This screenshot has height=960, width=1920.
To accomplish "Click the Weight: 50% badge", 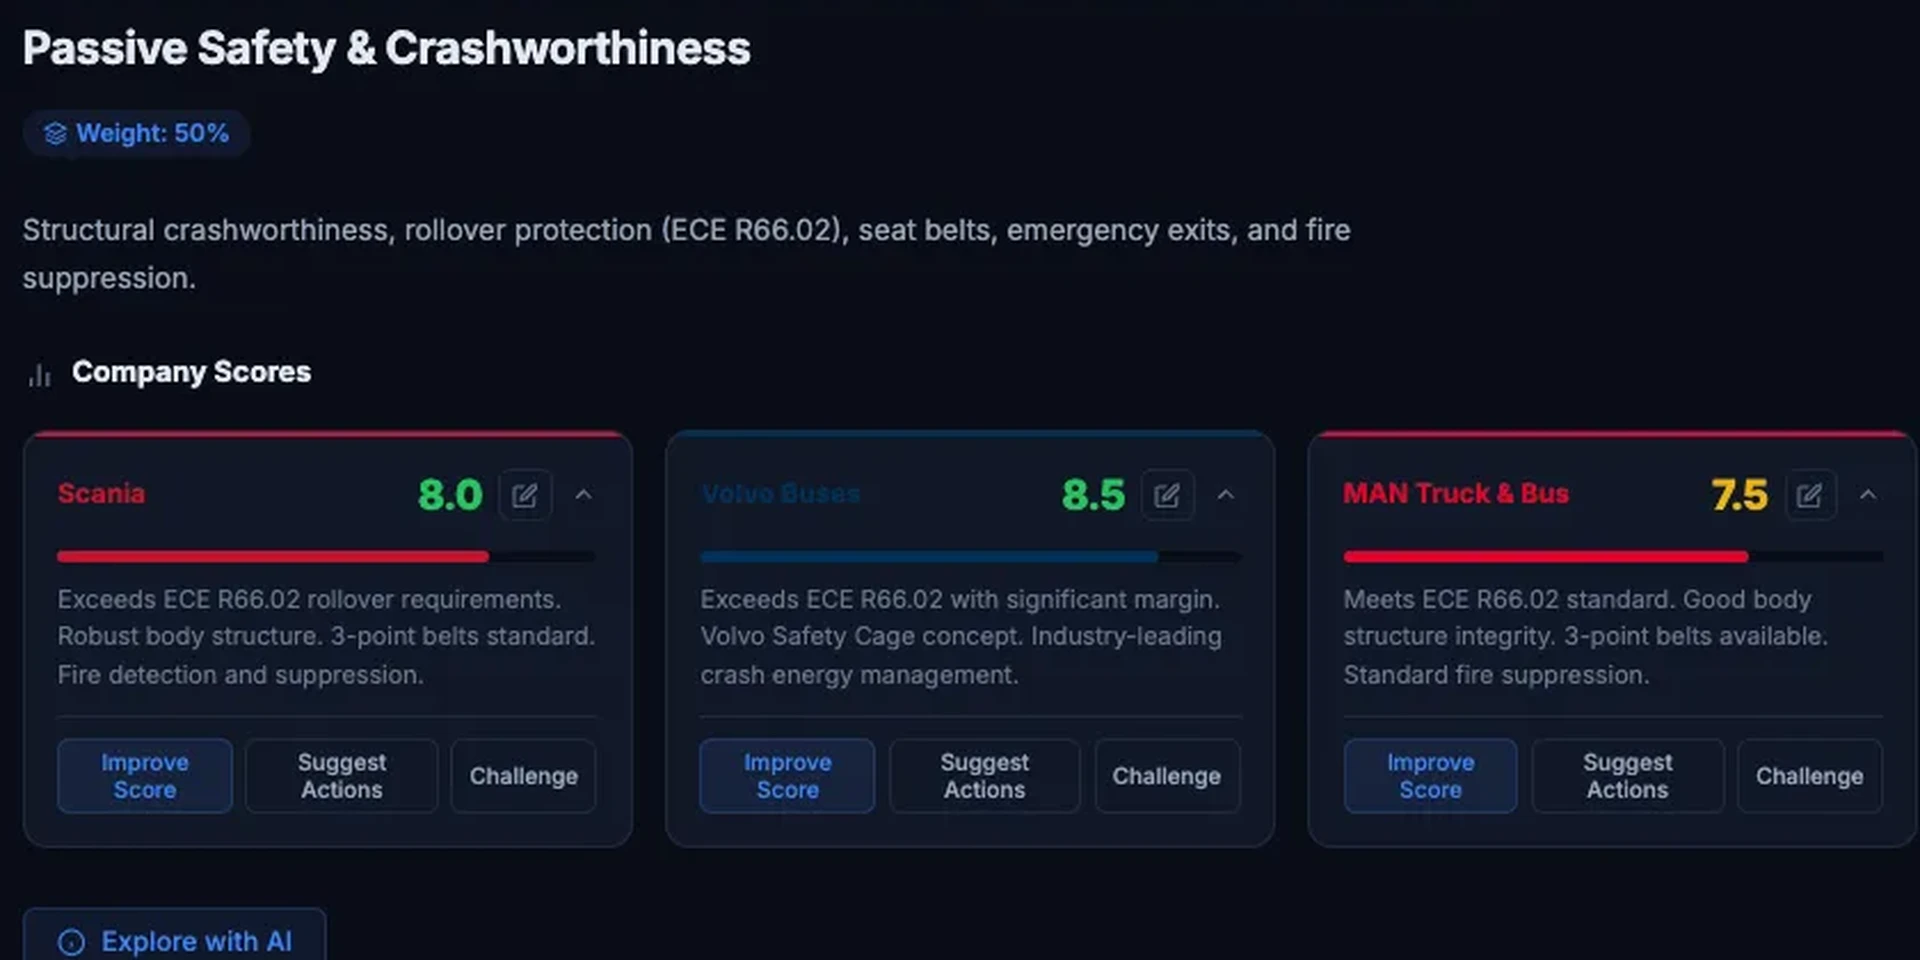I will coord(137,133).
